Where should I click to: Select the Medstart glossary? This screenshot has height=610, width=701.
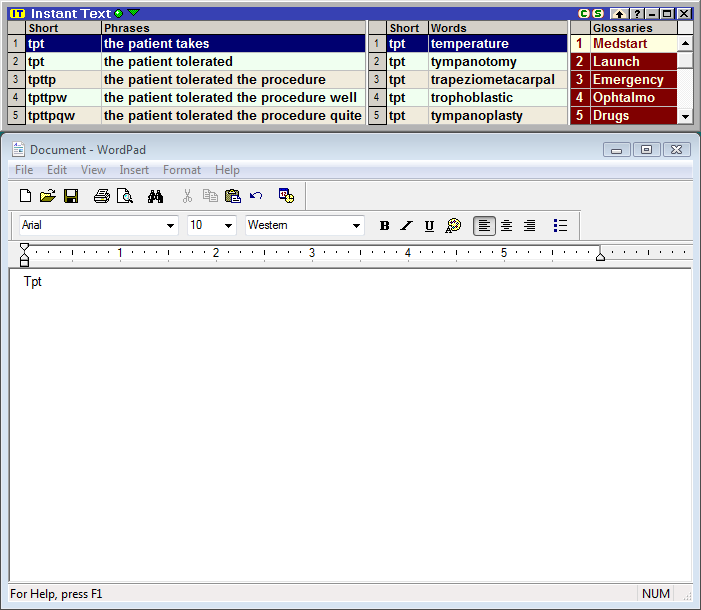coord(624,43)
